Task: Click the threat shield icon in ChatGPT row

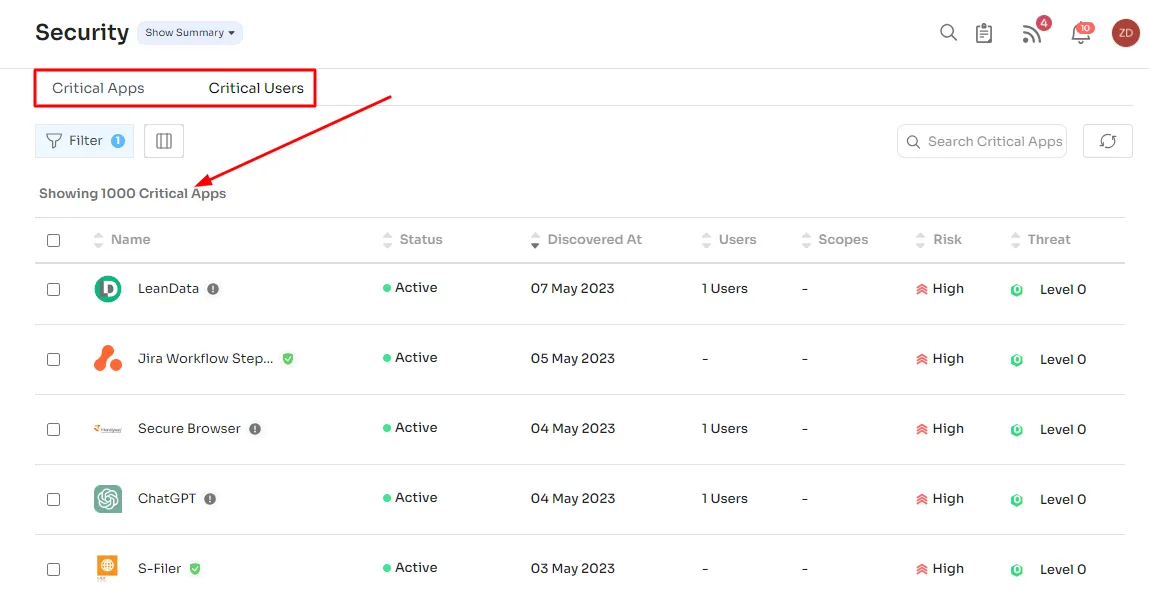Action: click(x=1016, y=500)
